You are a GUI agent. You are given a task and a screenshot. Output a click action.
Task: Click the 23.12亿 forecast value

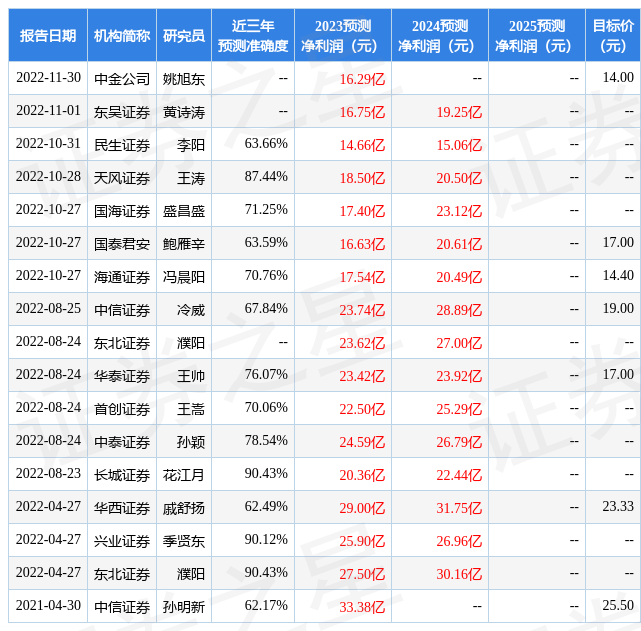tap(459, 211)
